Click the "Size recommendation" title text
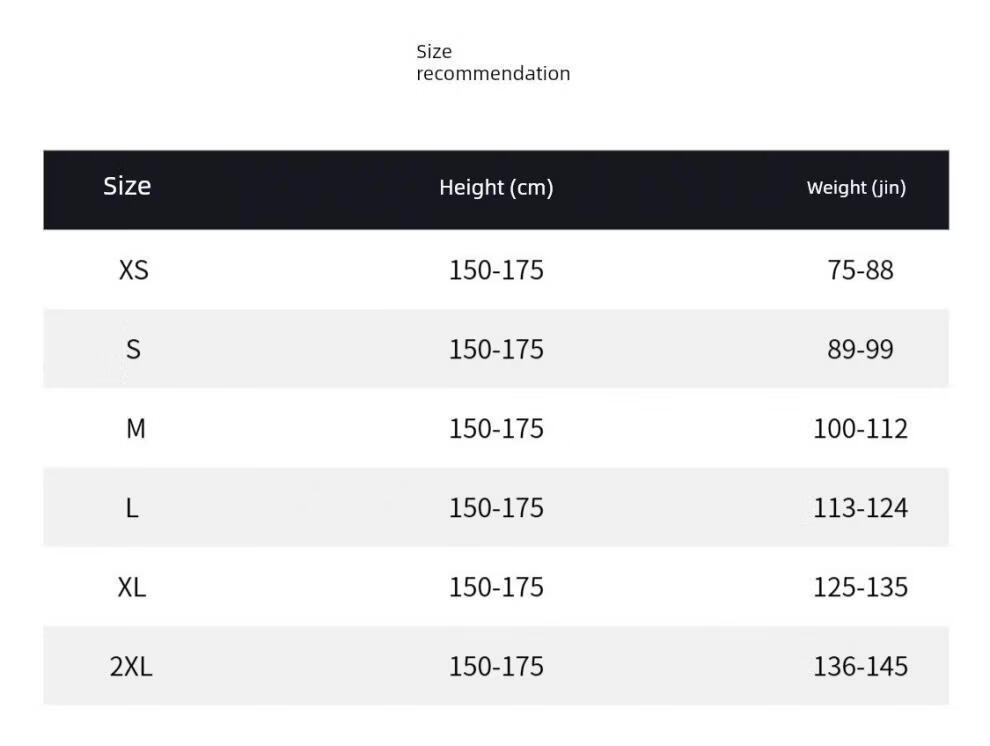 [493, 62]
